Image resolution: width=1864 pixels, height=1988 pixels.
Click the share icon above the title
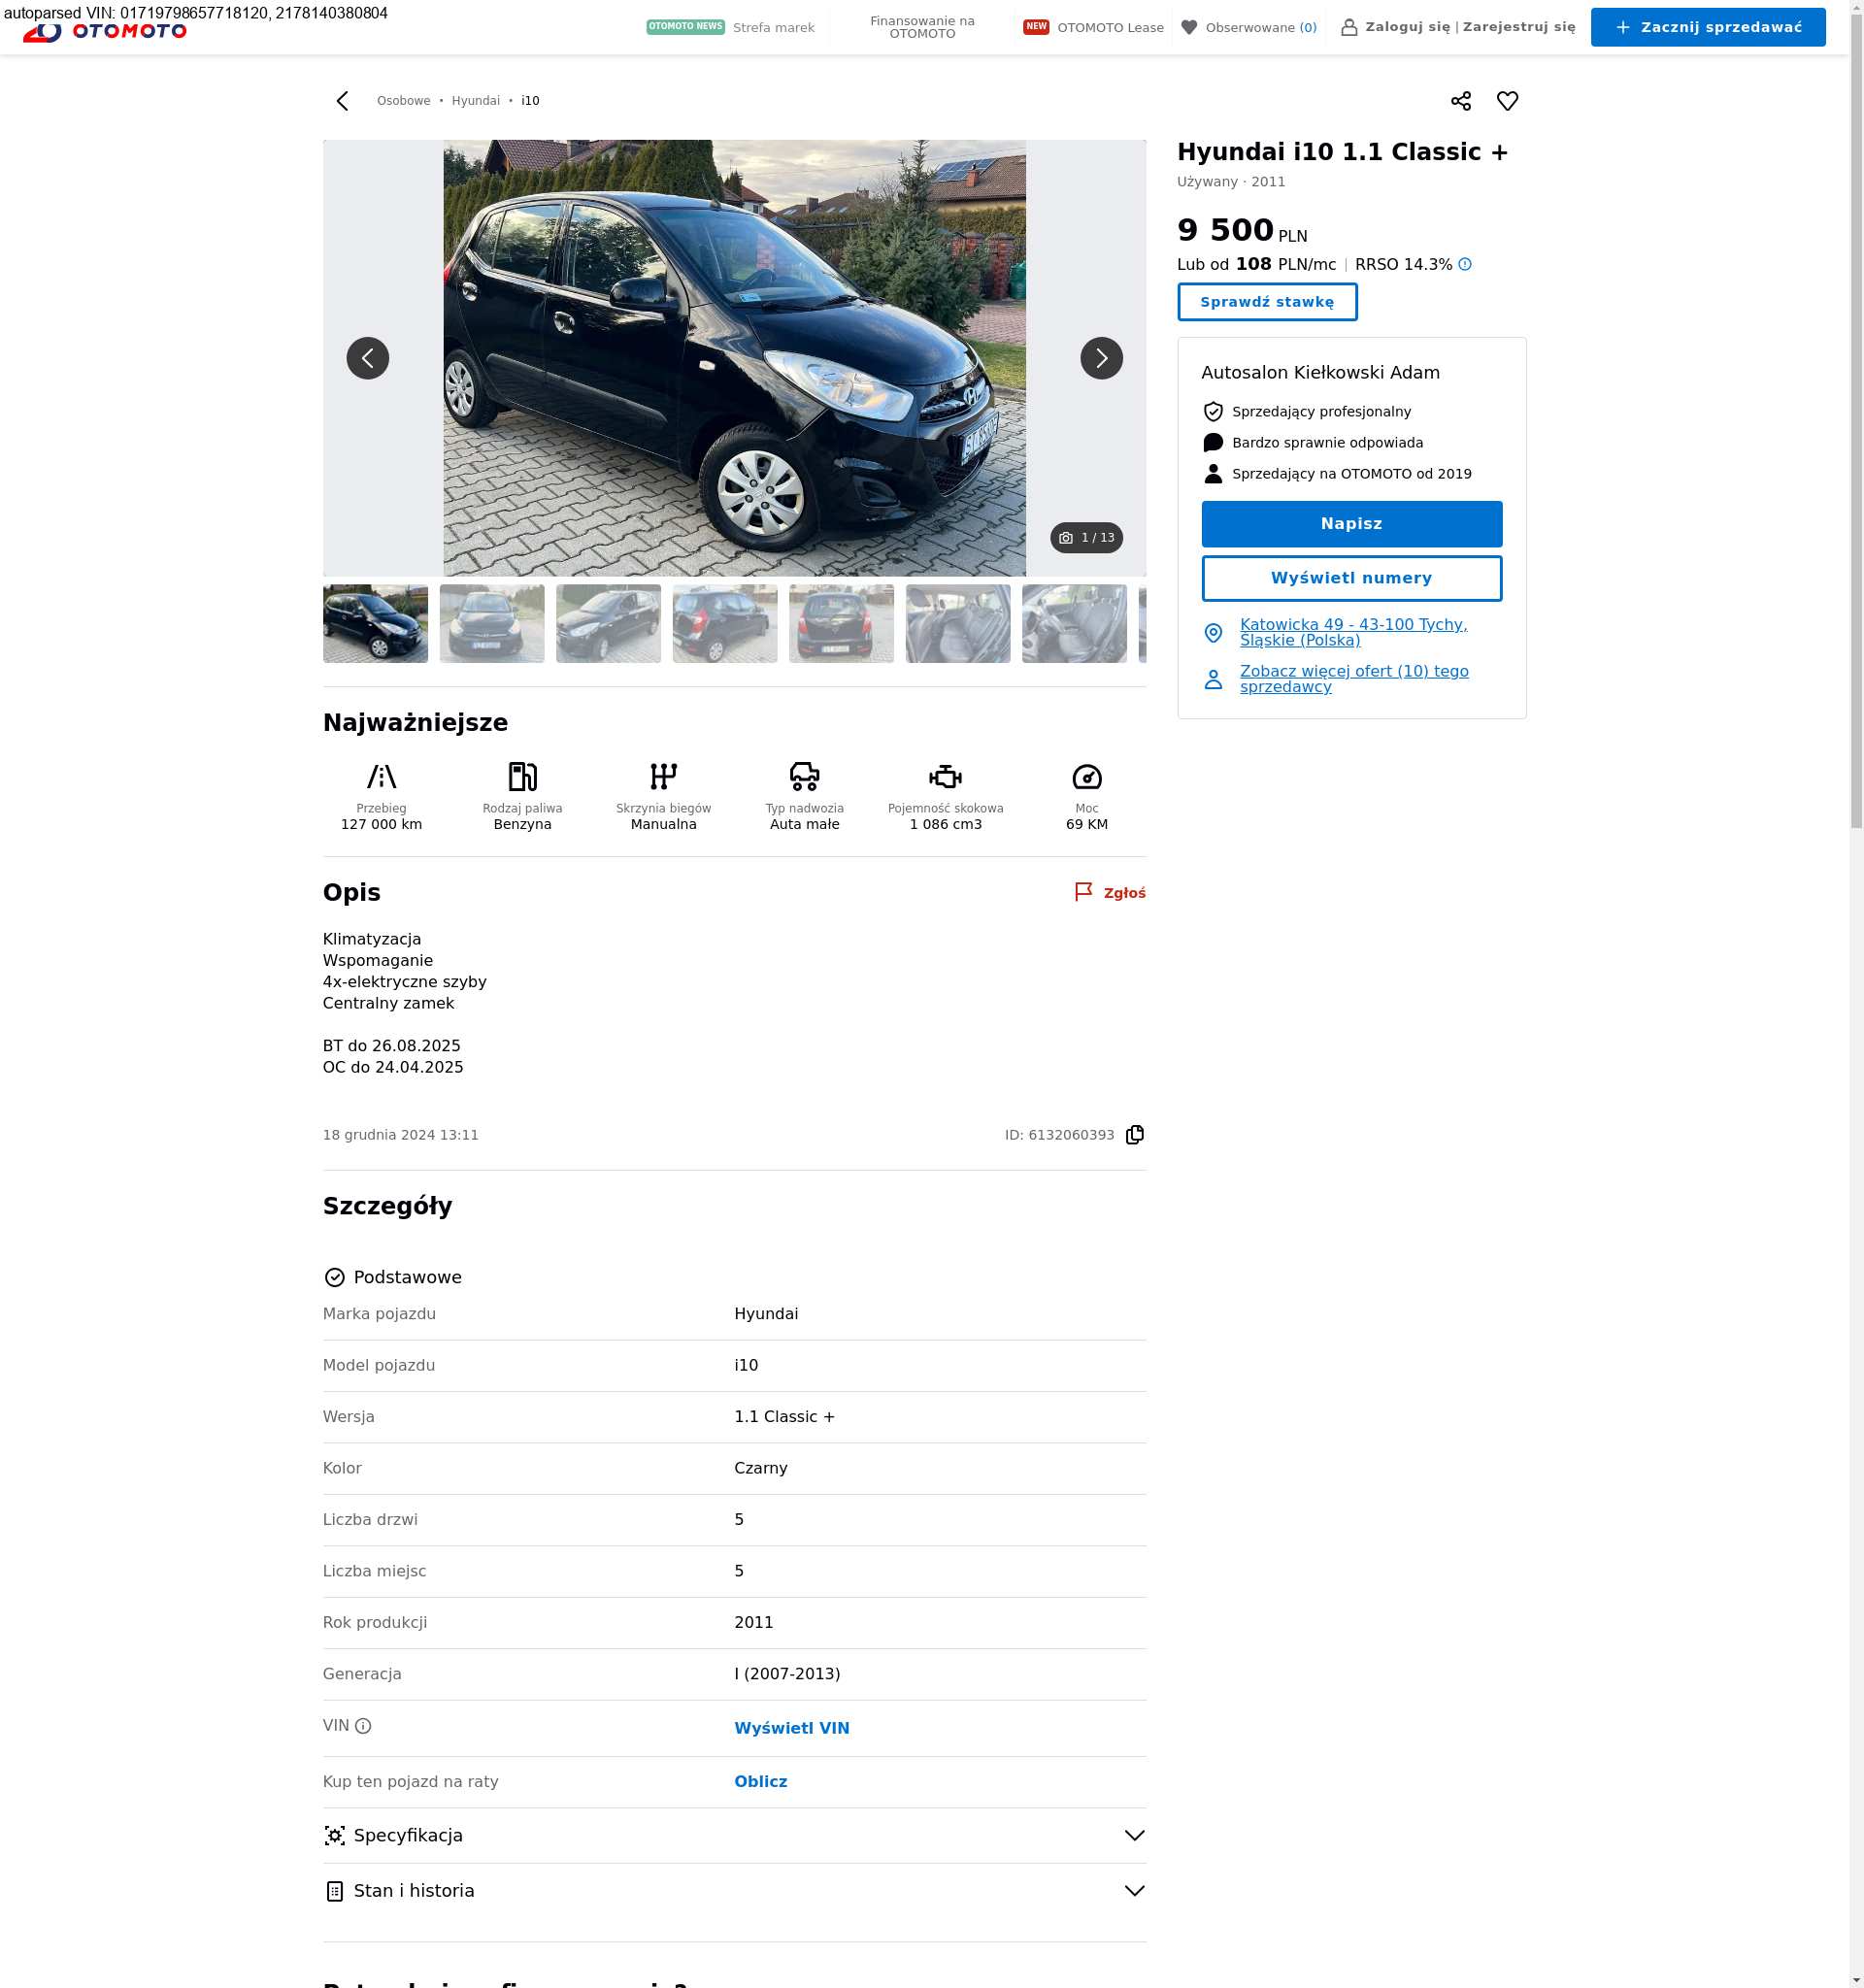(x=1460, y=101)
